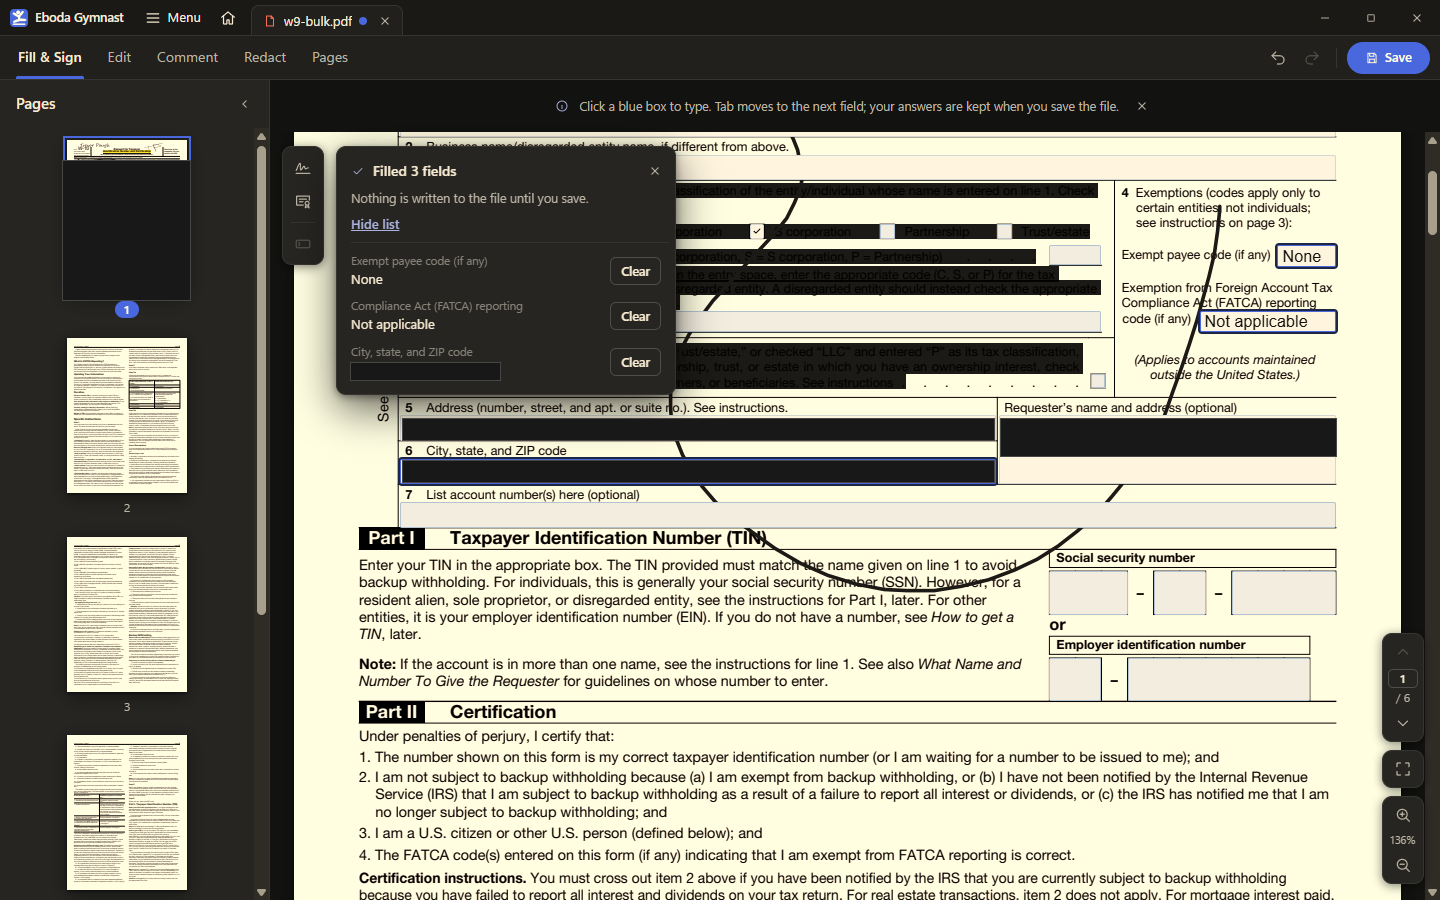This screenshot has height=900, width=1440.
Task: Click the Pages panel scrollbar down arrow
Action: (x=261, y=892)
